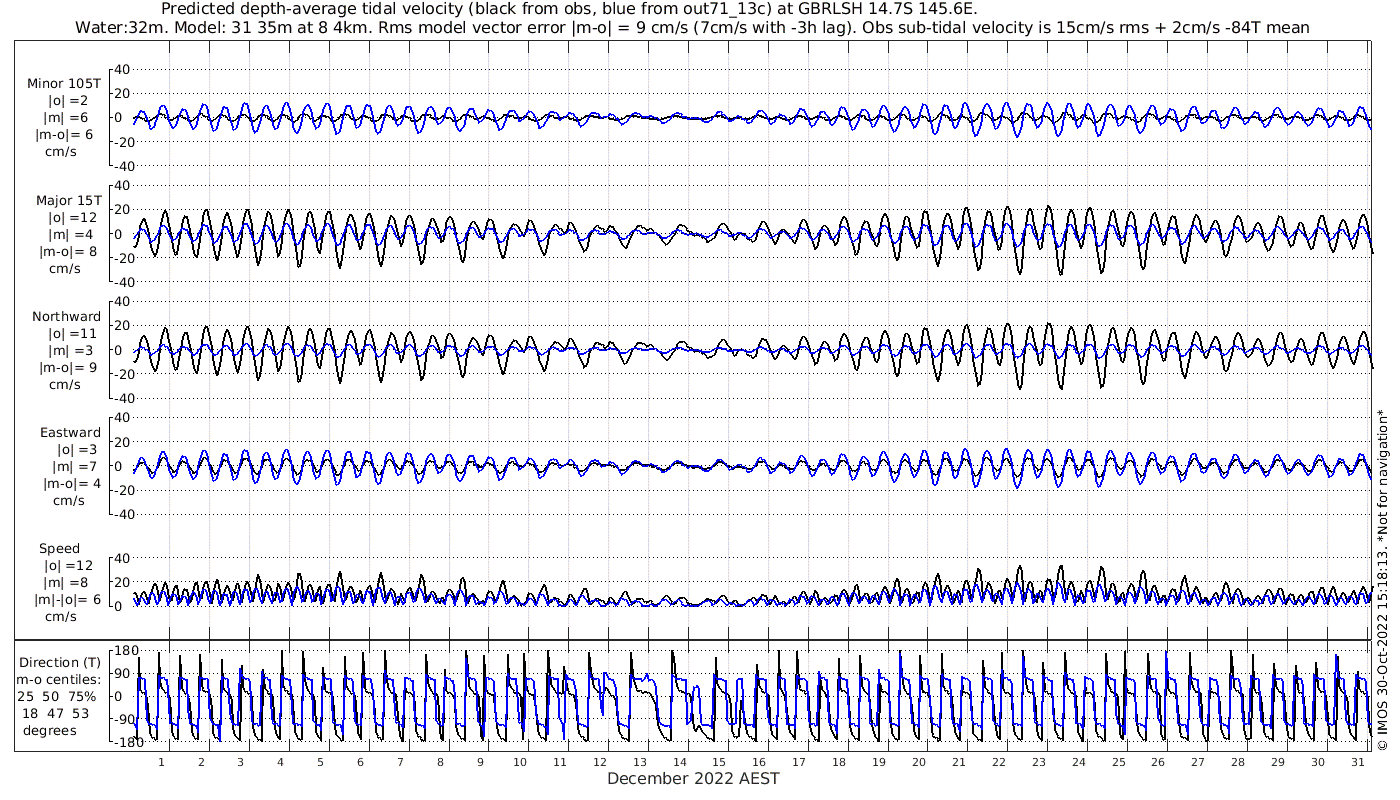
Task: Click day '23' on the date axis
Action: click(1038, 762)
